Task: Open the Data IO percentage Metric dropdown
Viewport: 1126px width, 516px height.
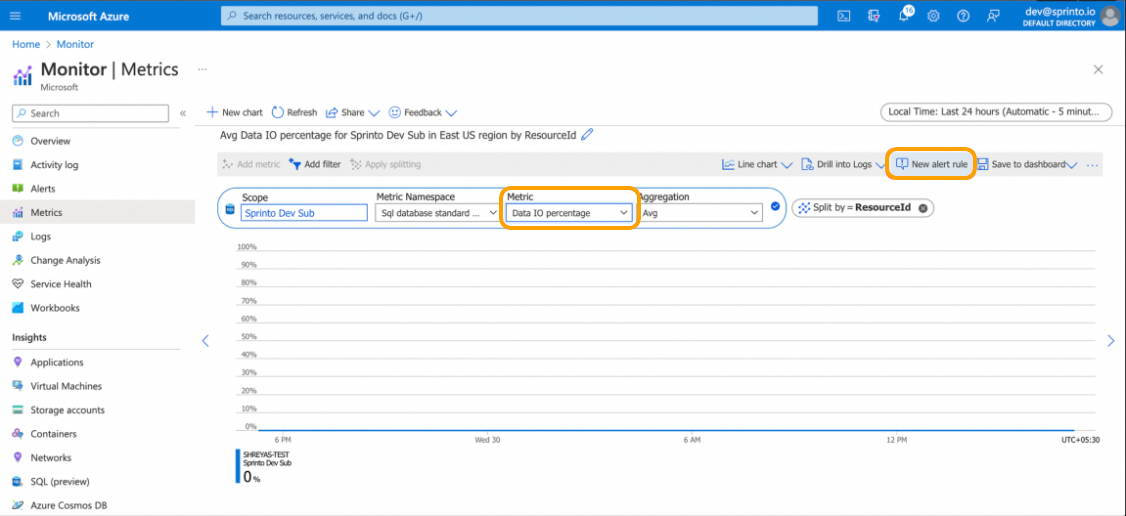Action: coord(569,213)
